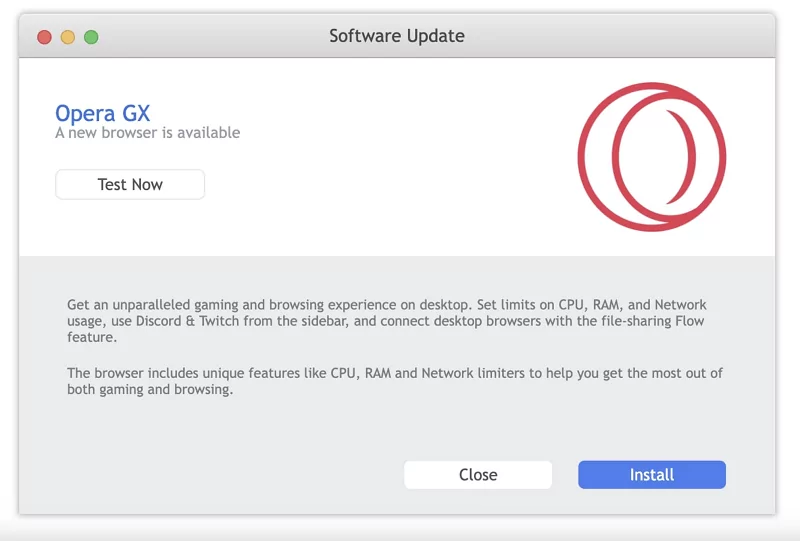Click the 'A new browser is available' subtitle
The width and height of the screenshot is (800, 541).
[x=147, y=132]
